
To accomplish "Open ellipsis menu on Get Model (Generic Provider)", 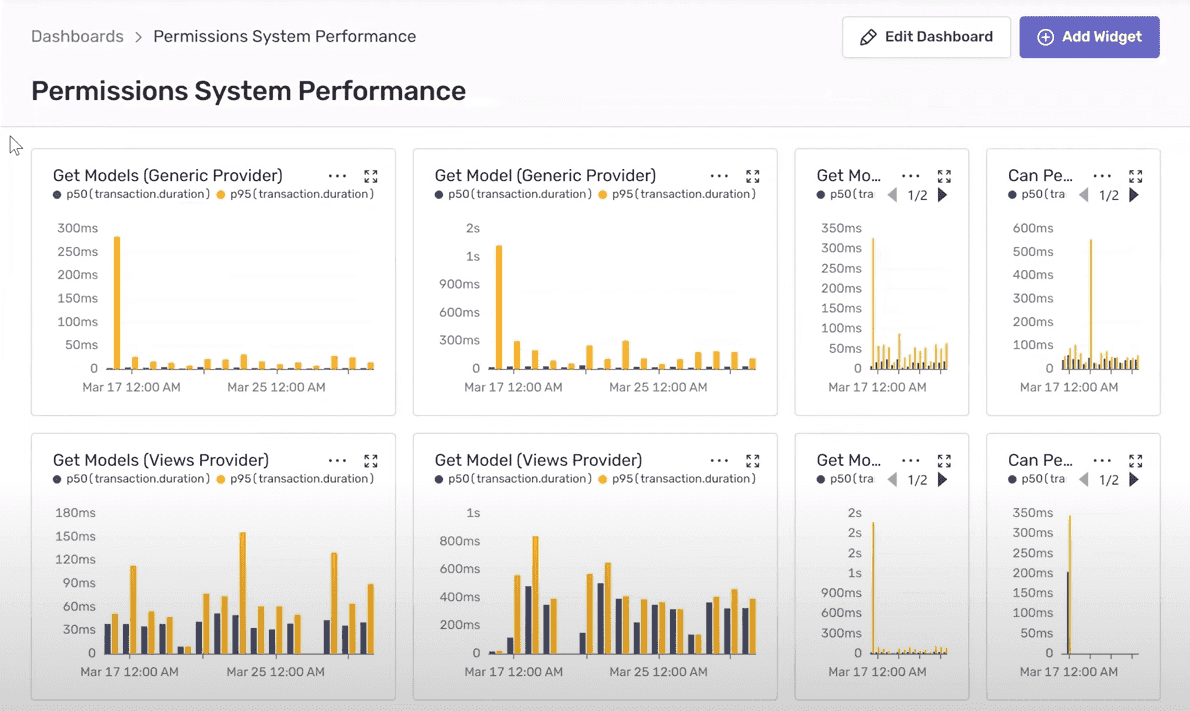I will (719, 176).
